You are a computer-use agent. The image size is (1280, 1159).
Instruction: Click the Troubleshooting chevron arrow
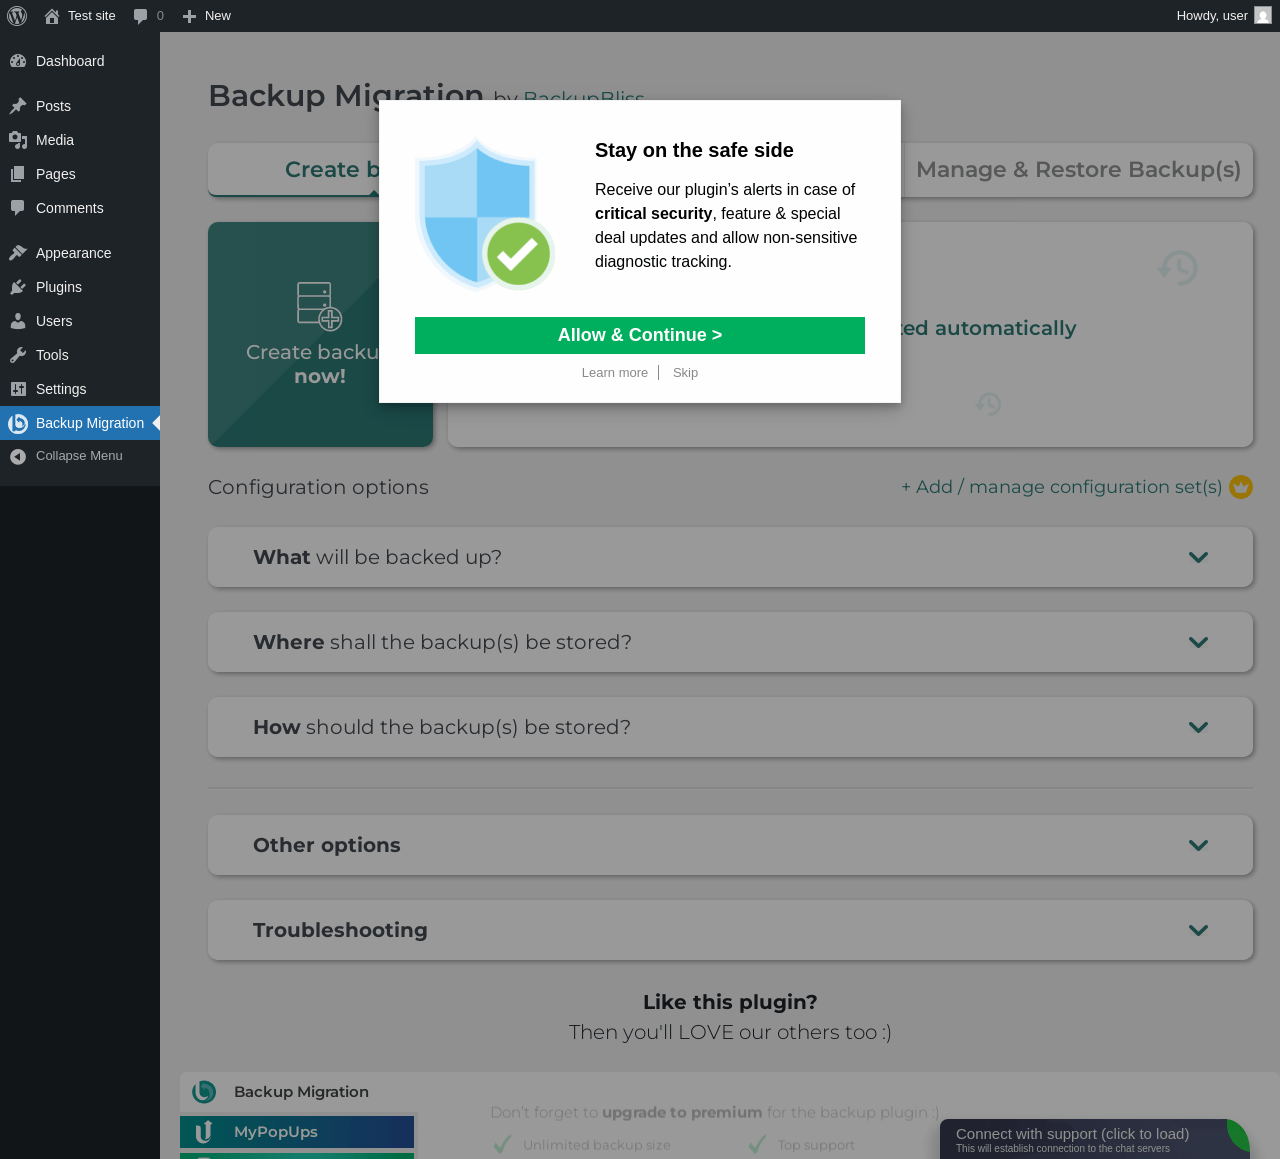click(1198, 930)
